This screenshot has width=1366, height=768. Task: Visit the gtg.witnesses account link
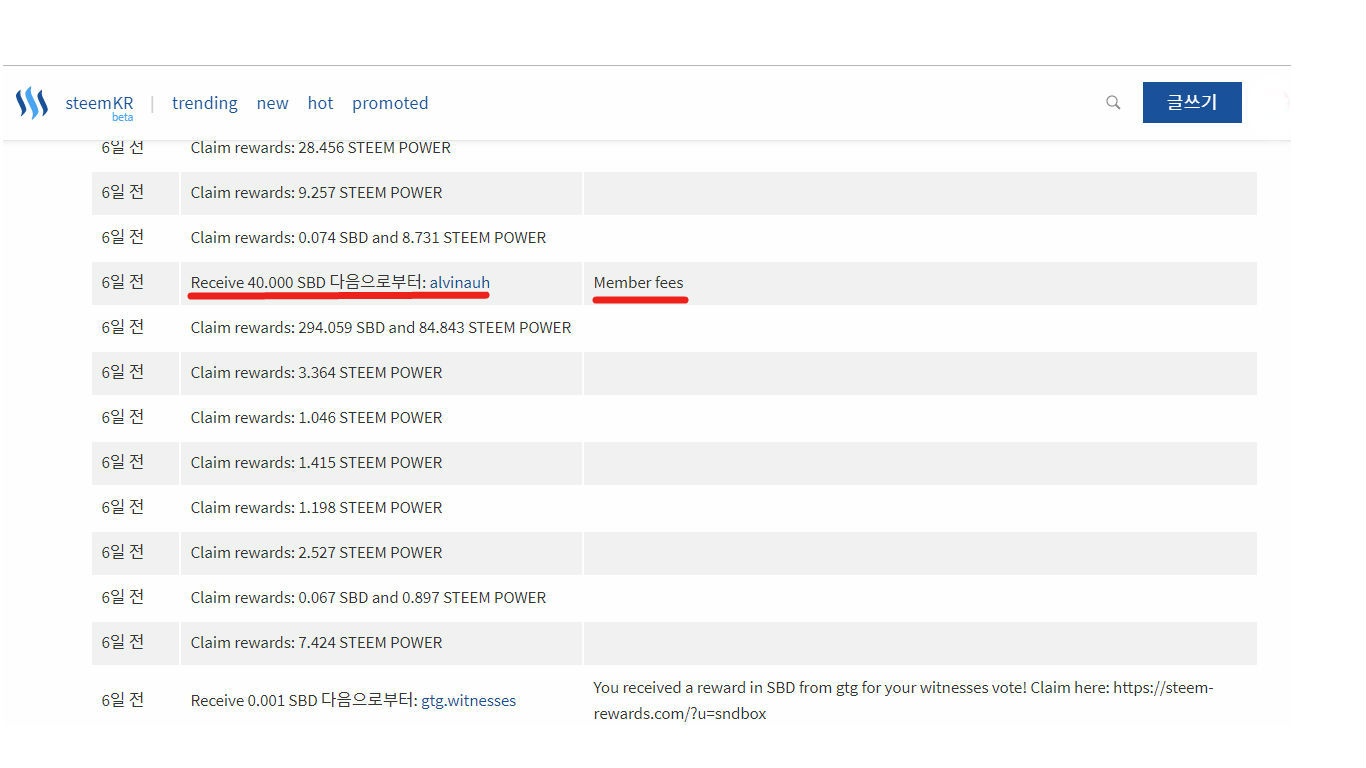click(469, 701)
